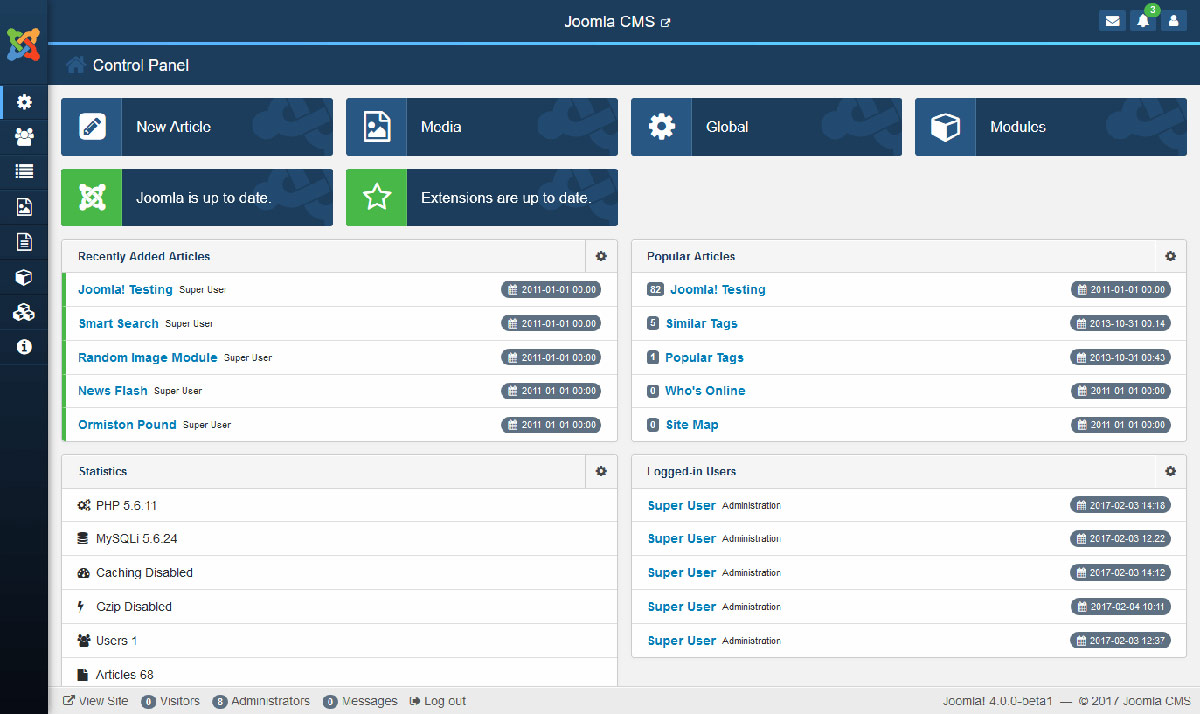Open Super User logged in 2017-02-04 10:11
This screenshot has width=1200, height=714.
[682, 607]
